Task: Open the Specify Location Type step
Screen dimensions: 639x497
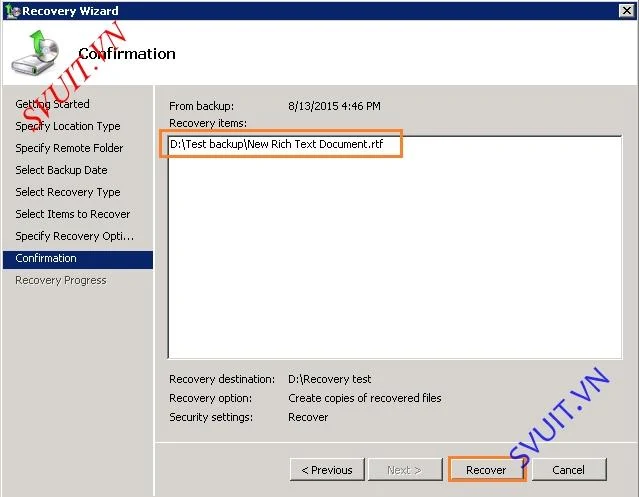Action: [68, 126]
